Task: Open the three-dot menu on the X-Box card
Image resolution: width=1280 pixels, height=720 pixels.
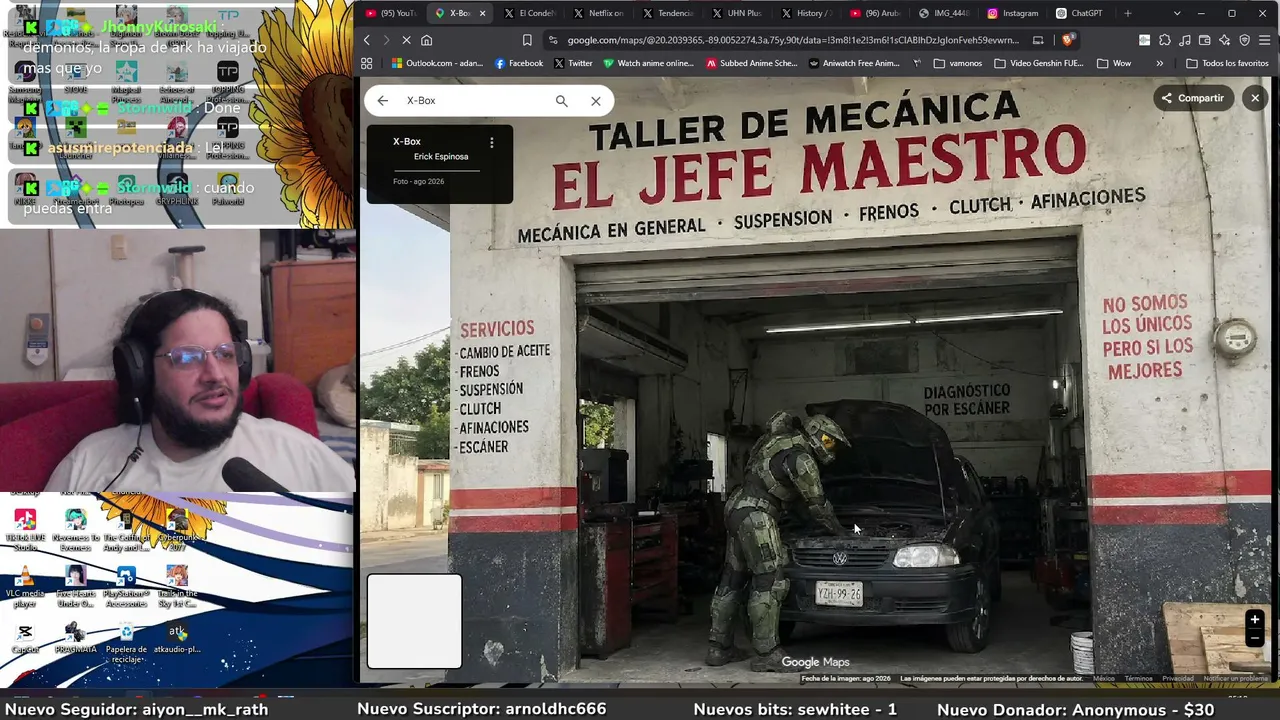Action: coord(491,143)
